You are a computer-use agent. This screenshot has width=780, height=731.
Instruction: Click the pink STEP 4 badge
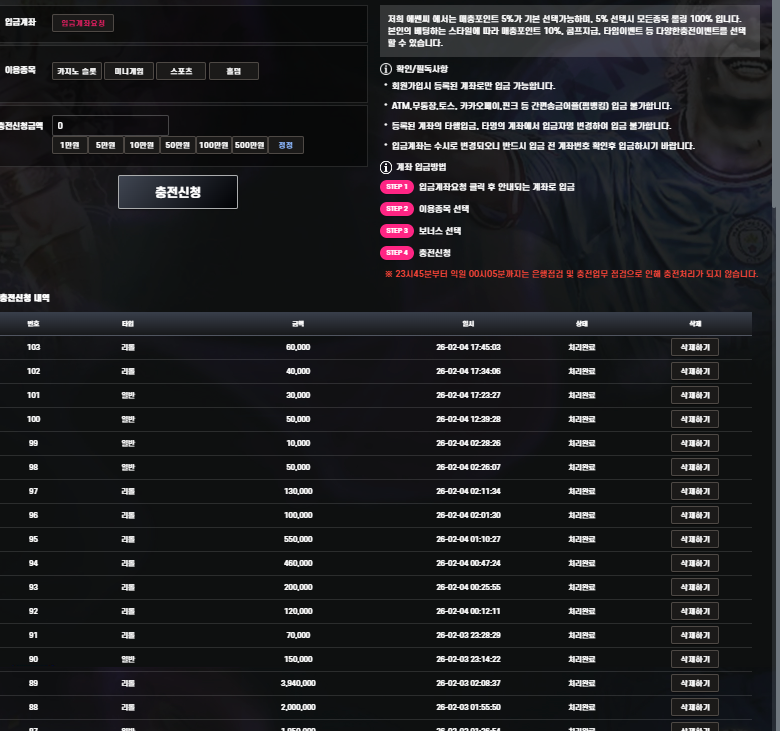397,253
